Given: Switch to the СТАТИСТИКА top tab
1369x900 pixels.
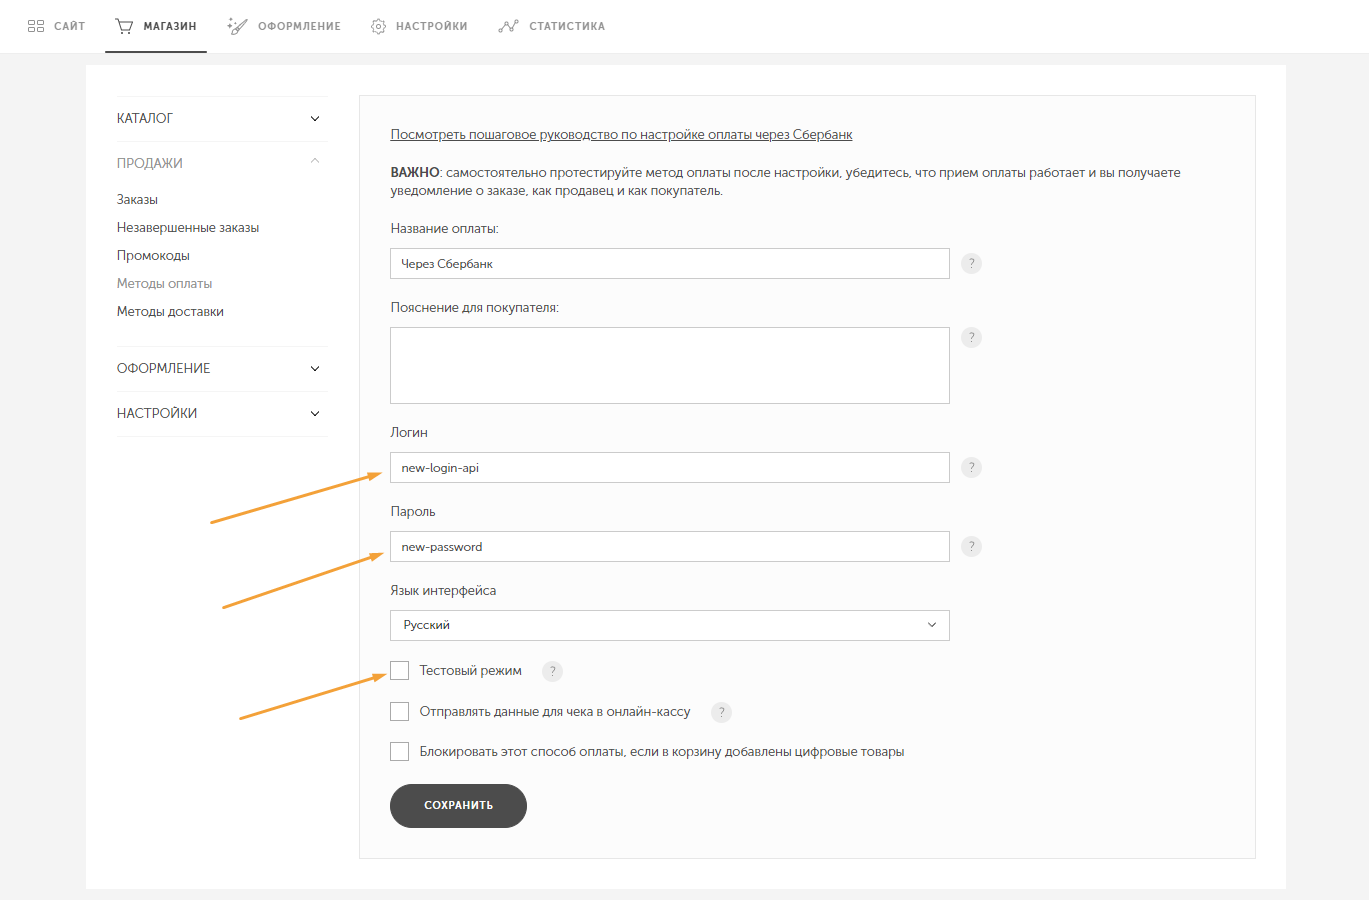Looking at the screenshot, I should (551, 26).
